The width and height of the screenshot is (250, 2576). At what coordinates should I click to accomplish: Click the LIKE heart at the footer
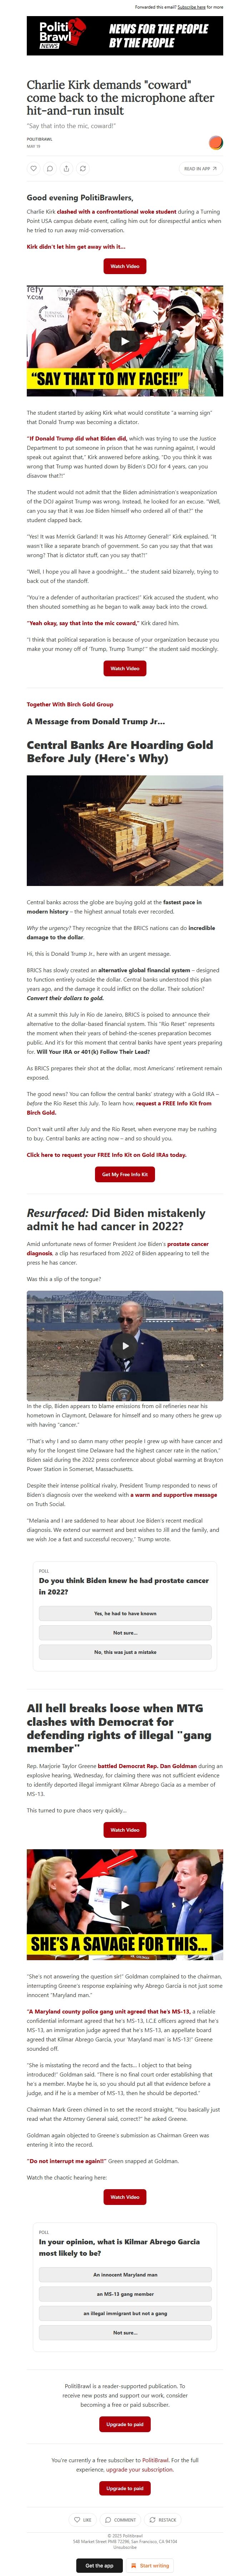click(x=83, y=2519)
